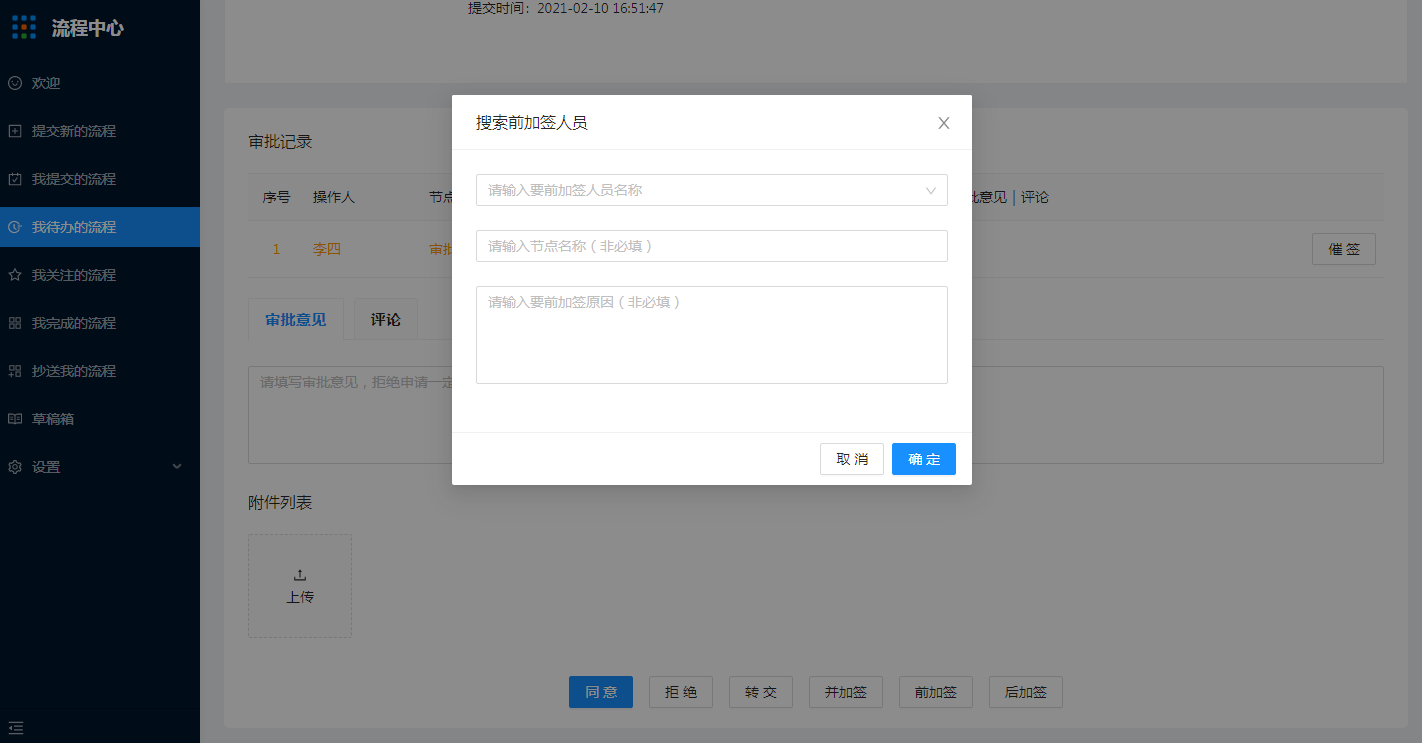Click the checklist icon beside 我提交的流程
Viewport: 1422px width, 743px height.
pyautogui.click(x=15, y=179)
